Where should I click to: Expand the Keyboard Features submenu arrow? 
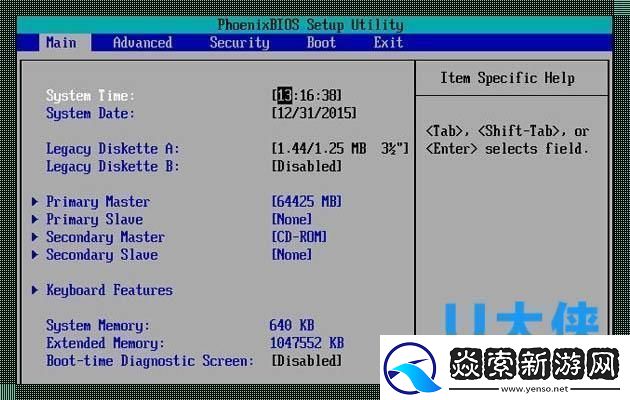35,291
